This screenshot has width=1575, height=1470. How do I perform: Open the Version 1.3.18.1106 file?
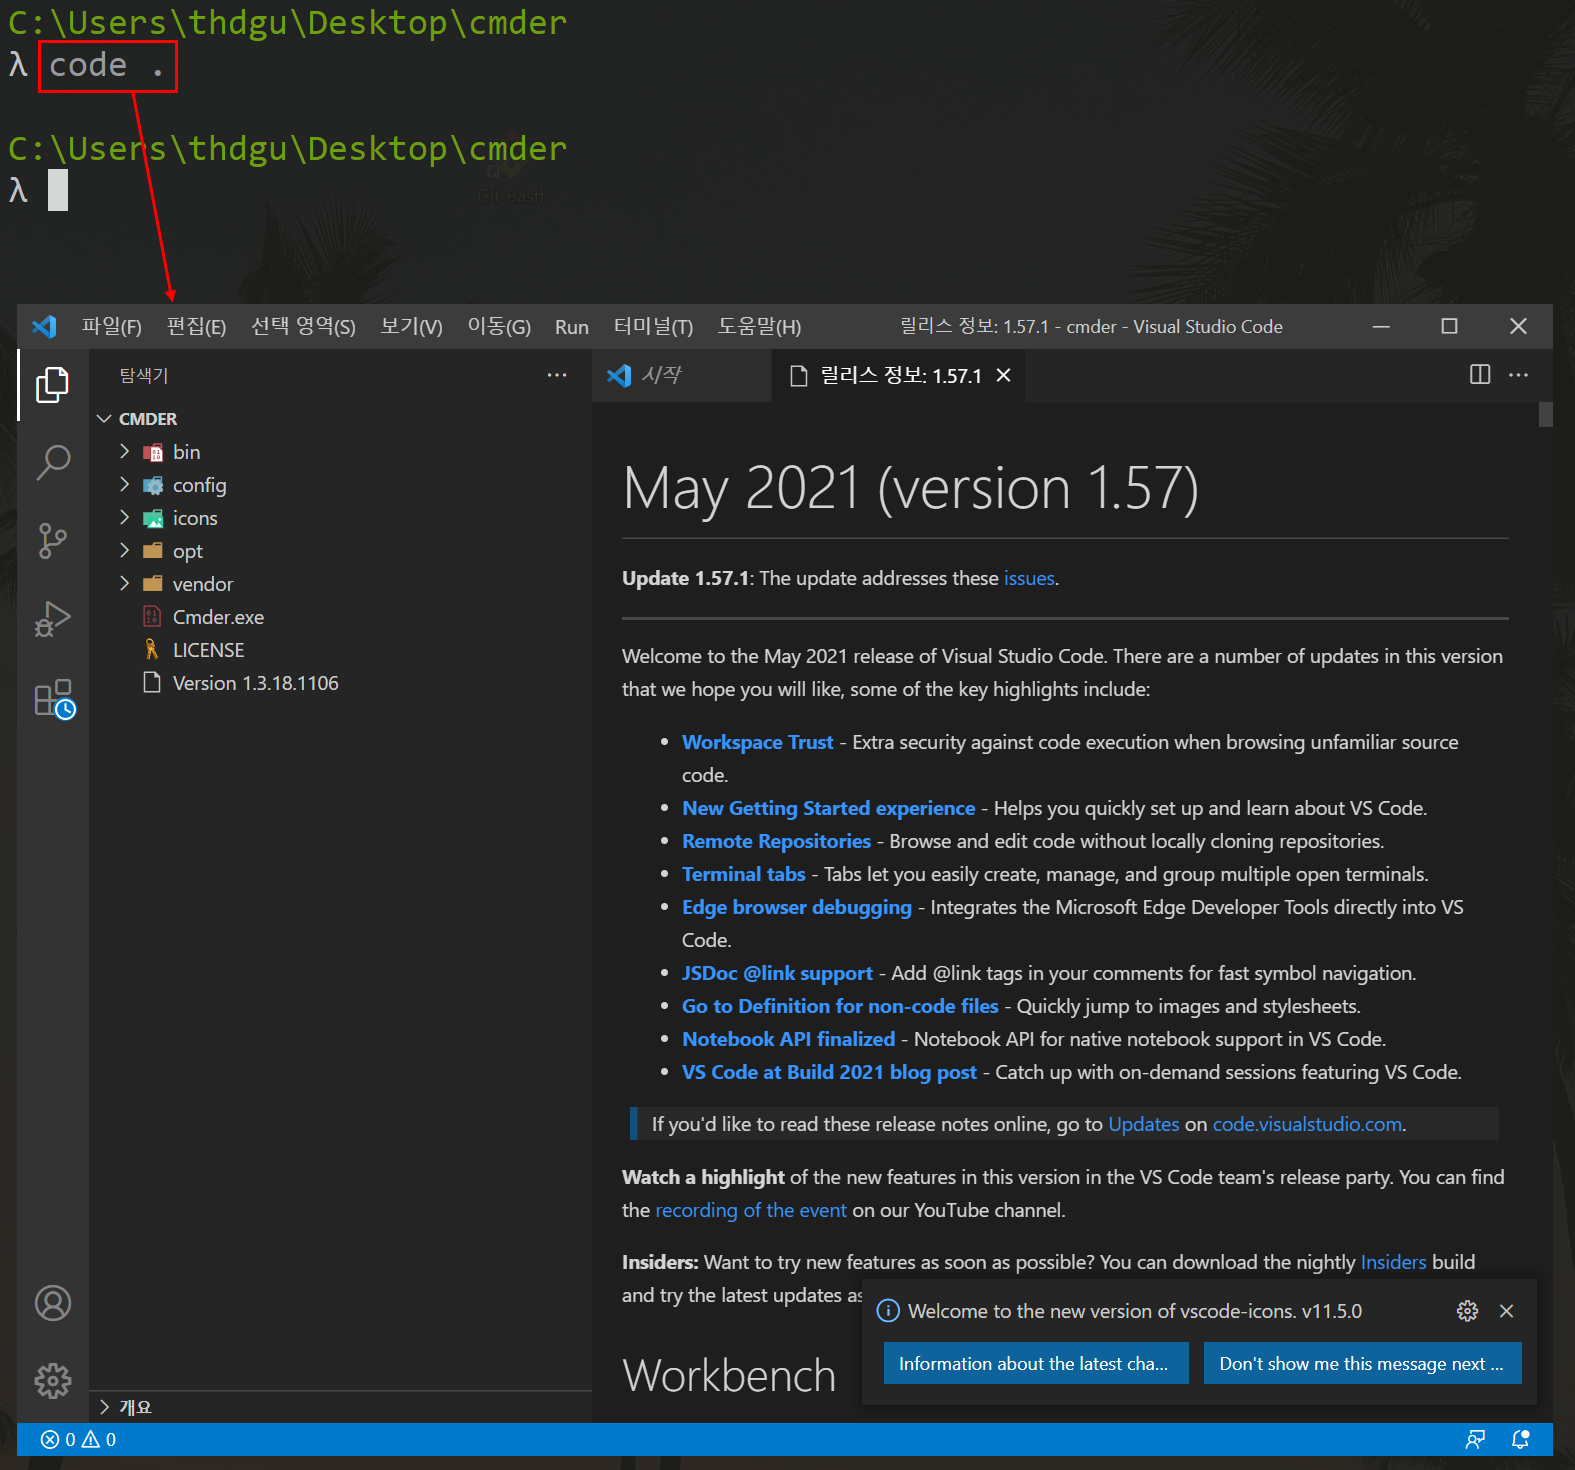[340, 683]
